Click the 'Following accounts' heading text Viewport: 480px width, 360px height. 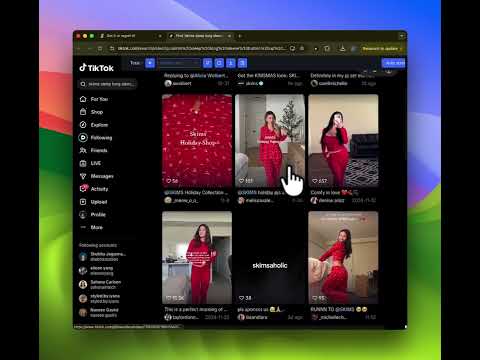(98, 245)
